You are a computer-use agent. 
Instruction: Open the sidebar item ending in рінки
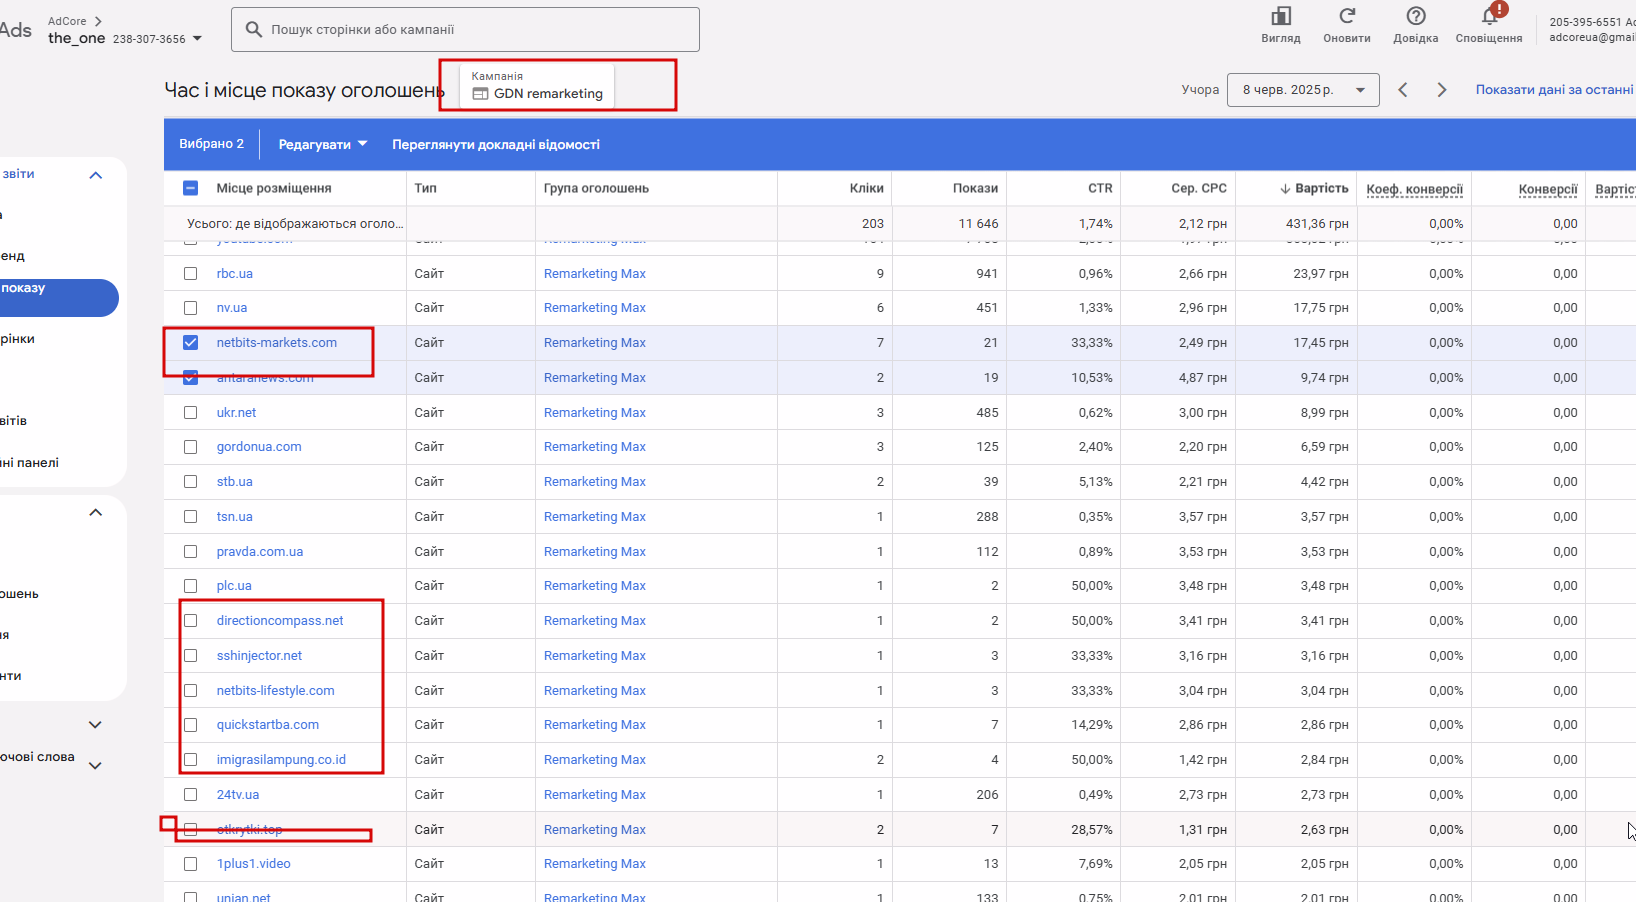[18, 339]
